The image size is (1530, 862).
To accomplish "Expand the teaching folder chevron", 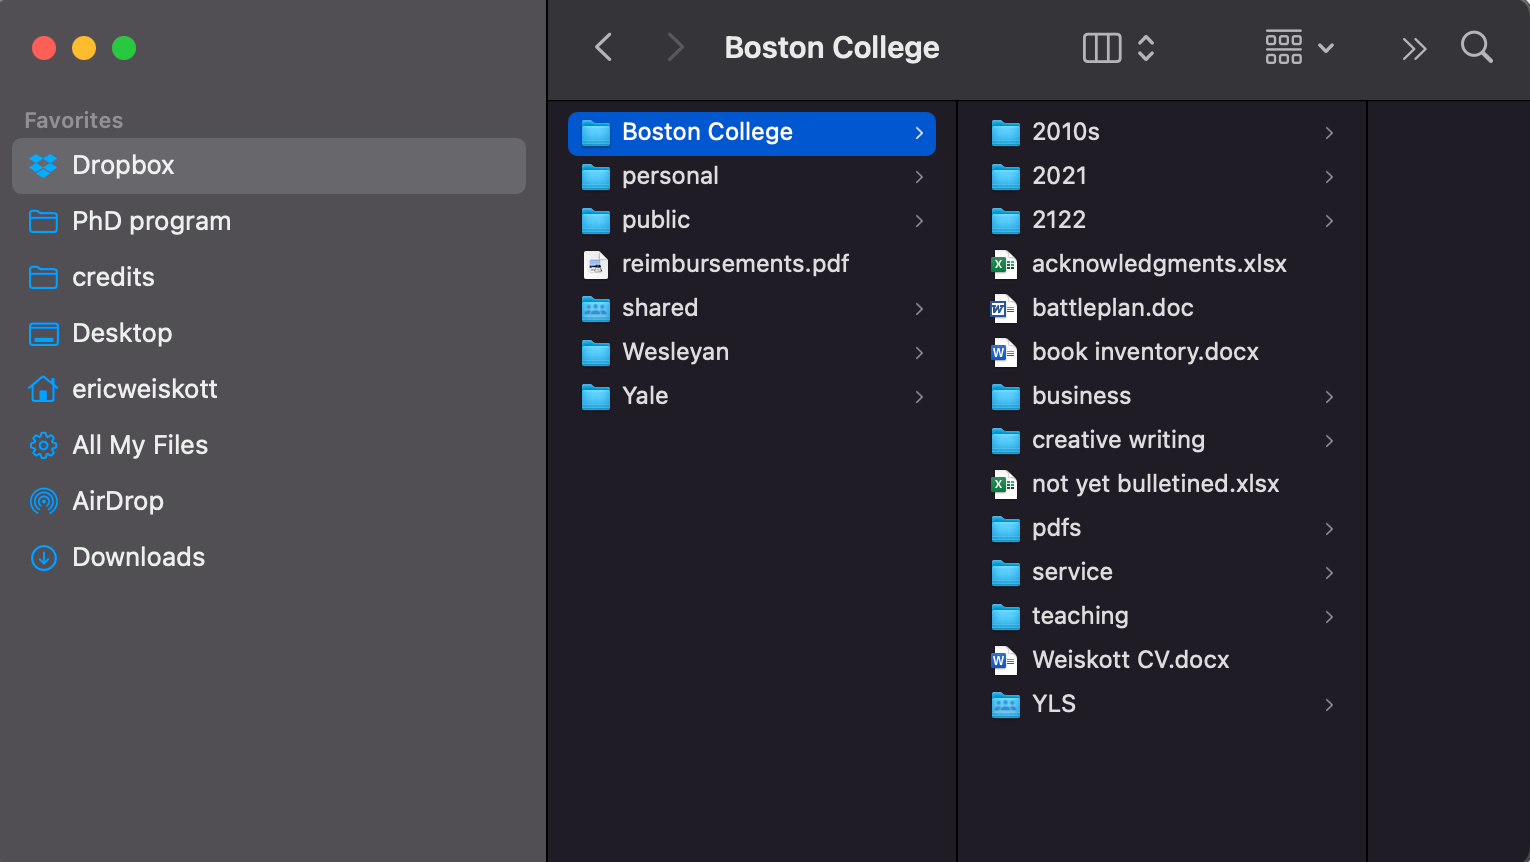I will coord(1329,616).
